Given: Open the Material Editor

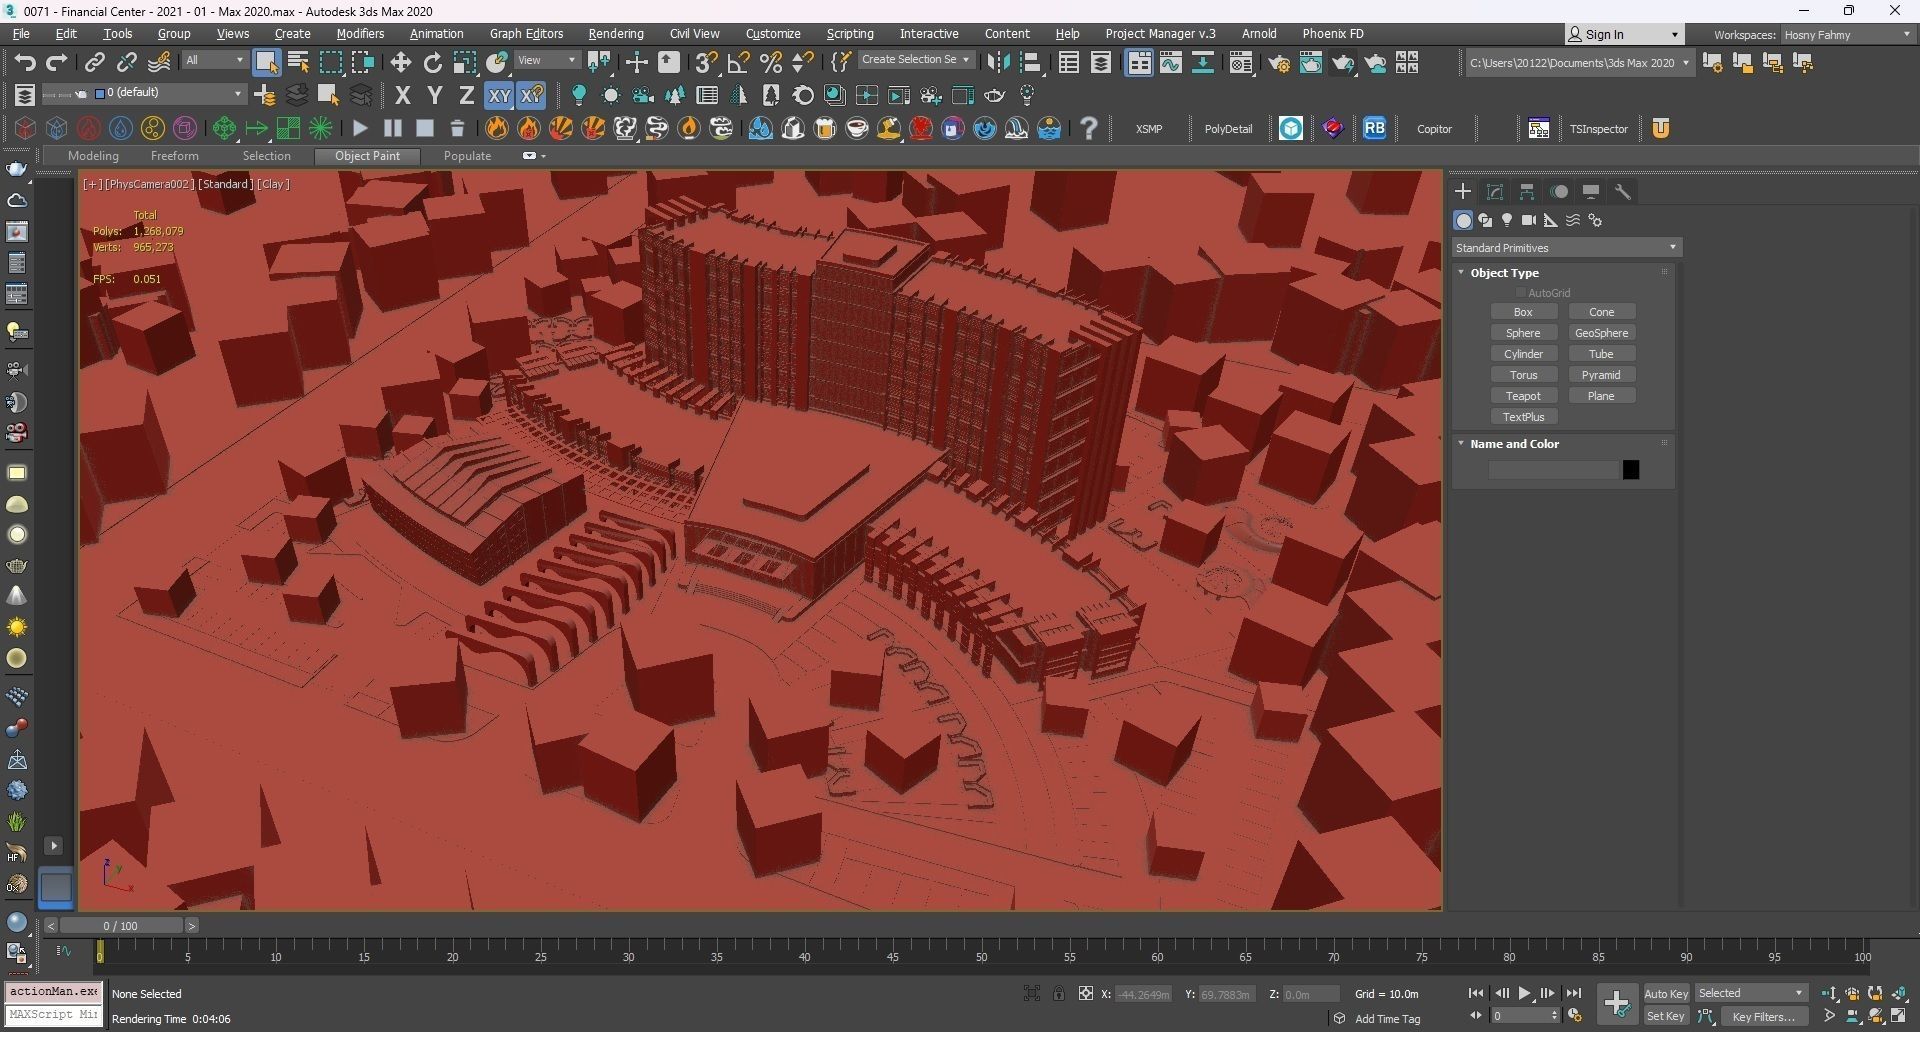Looking at the screenshot, I should click(1241, 62).
